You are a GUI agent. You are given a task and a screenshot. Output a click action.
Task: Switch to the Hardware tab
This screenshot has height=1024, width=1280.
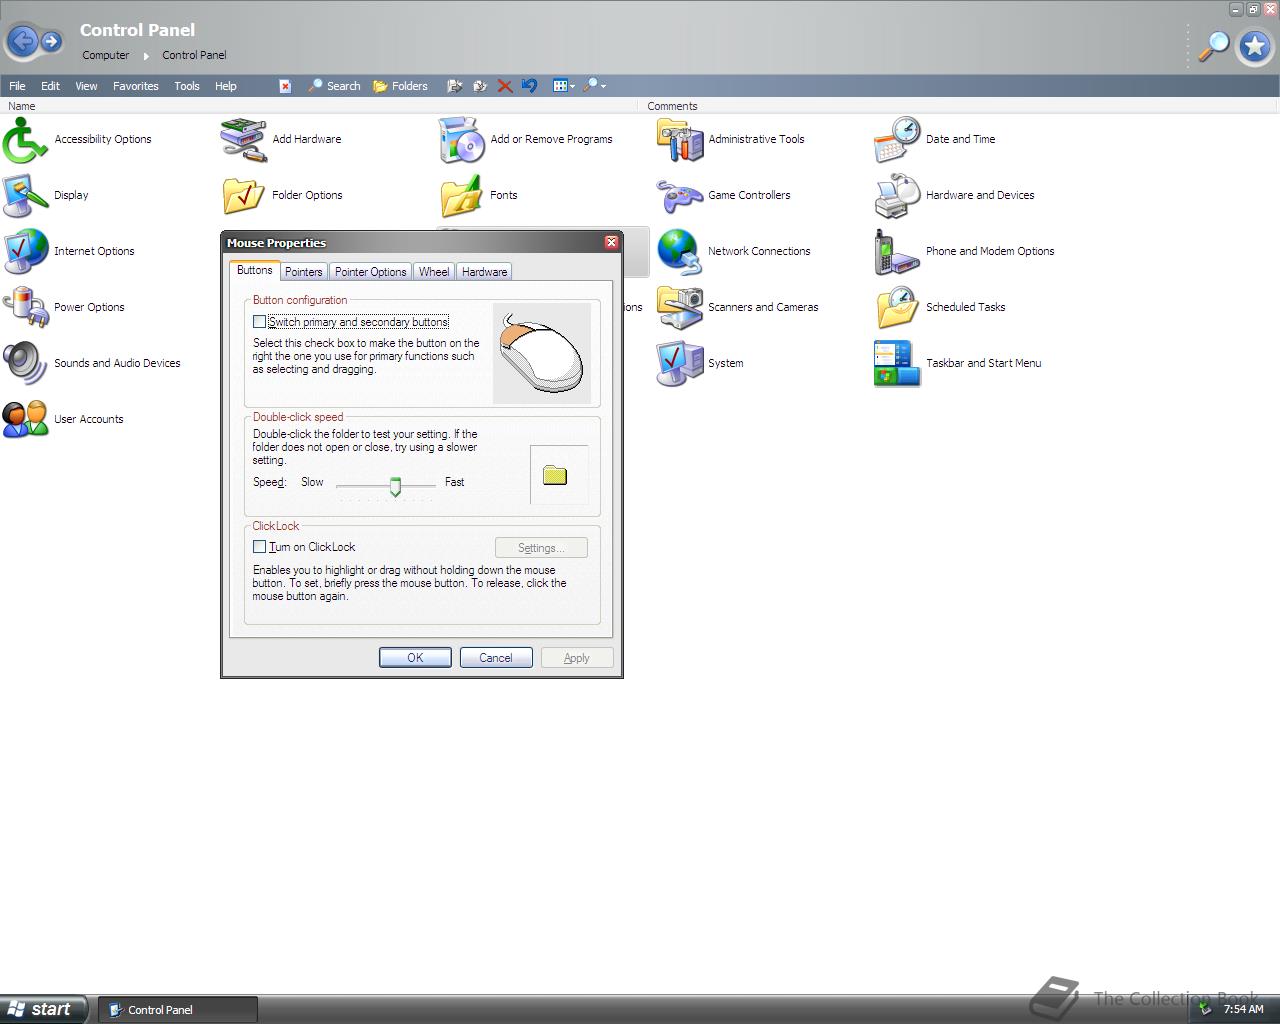click(484, 272)
